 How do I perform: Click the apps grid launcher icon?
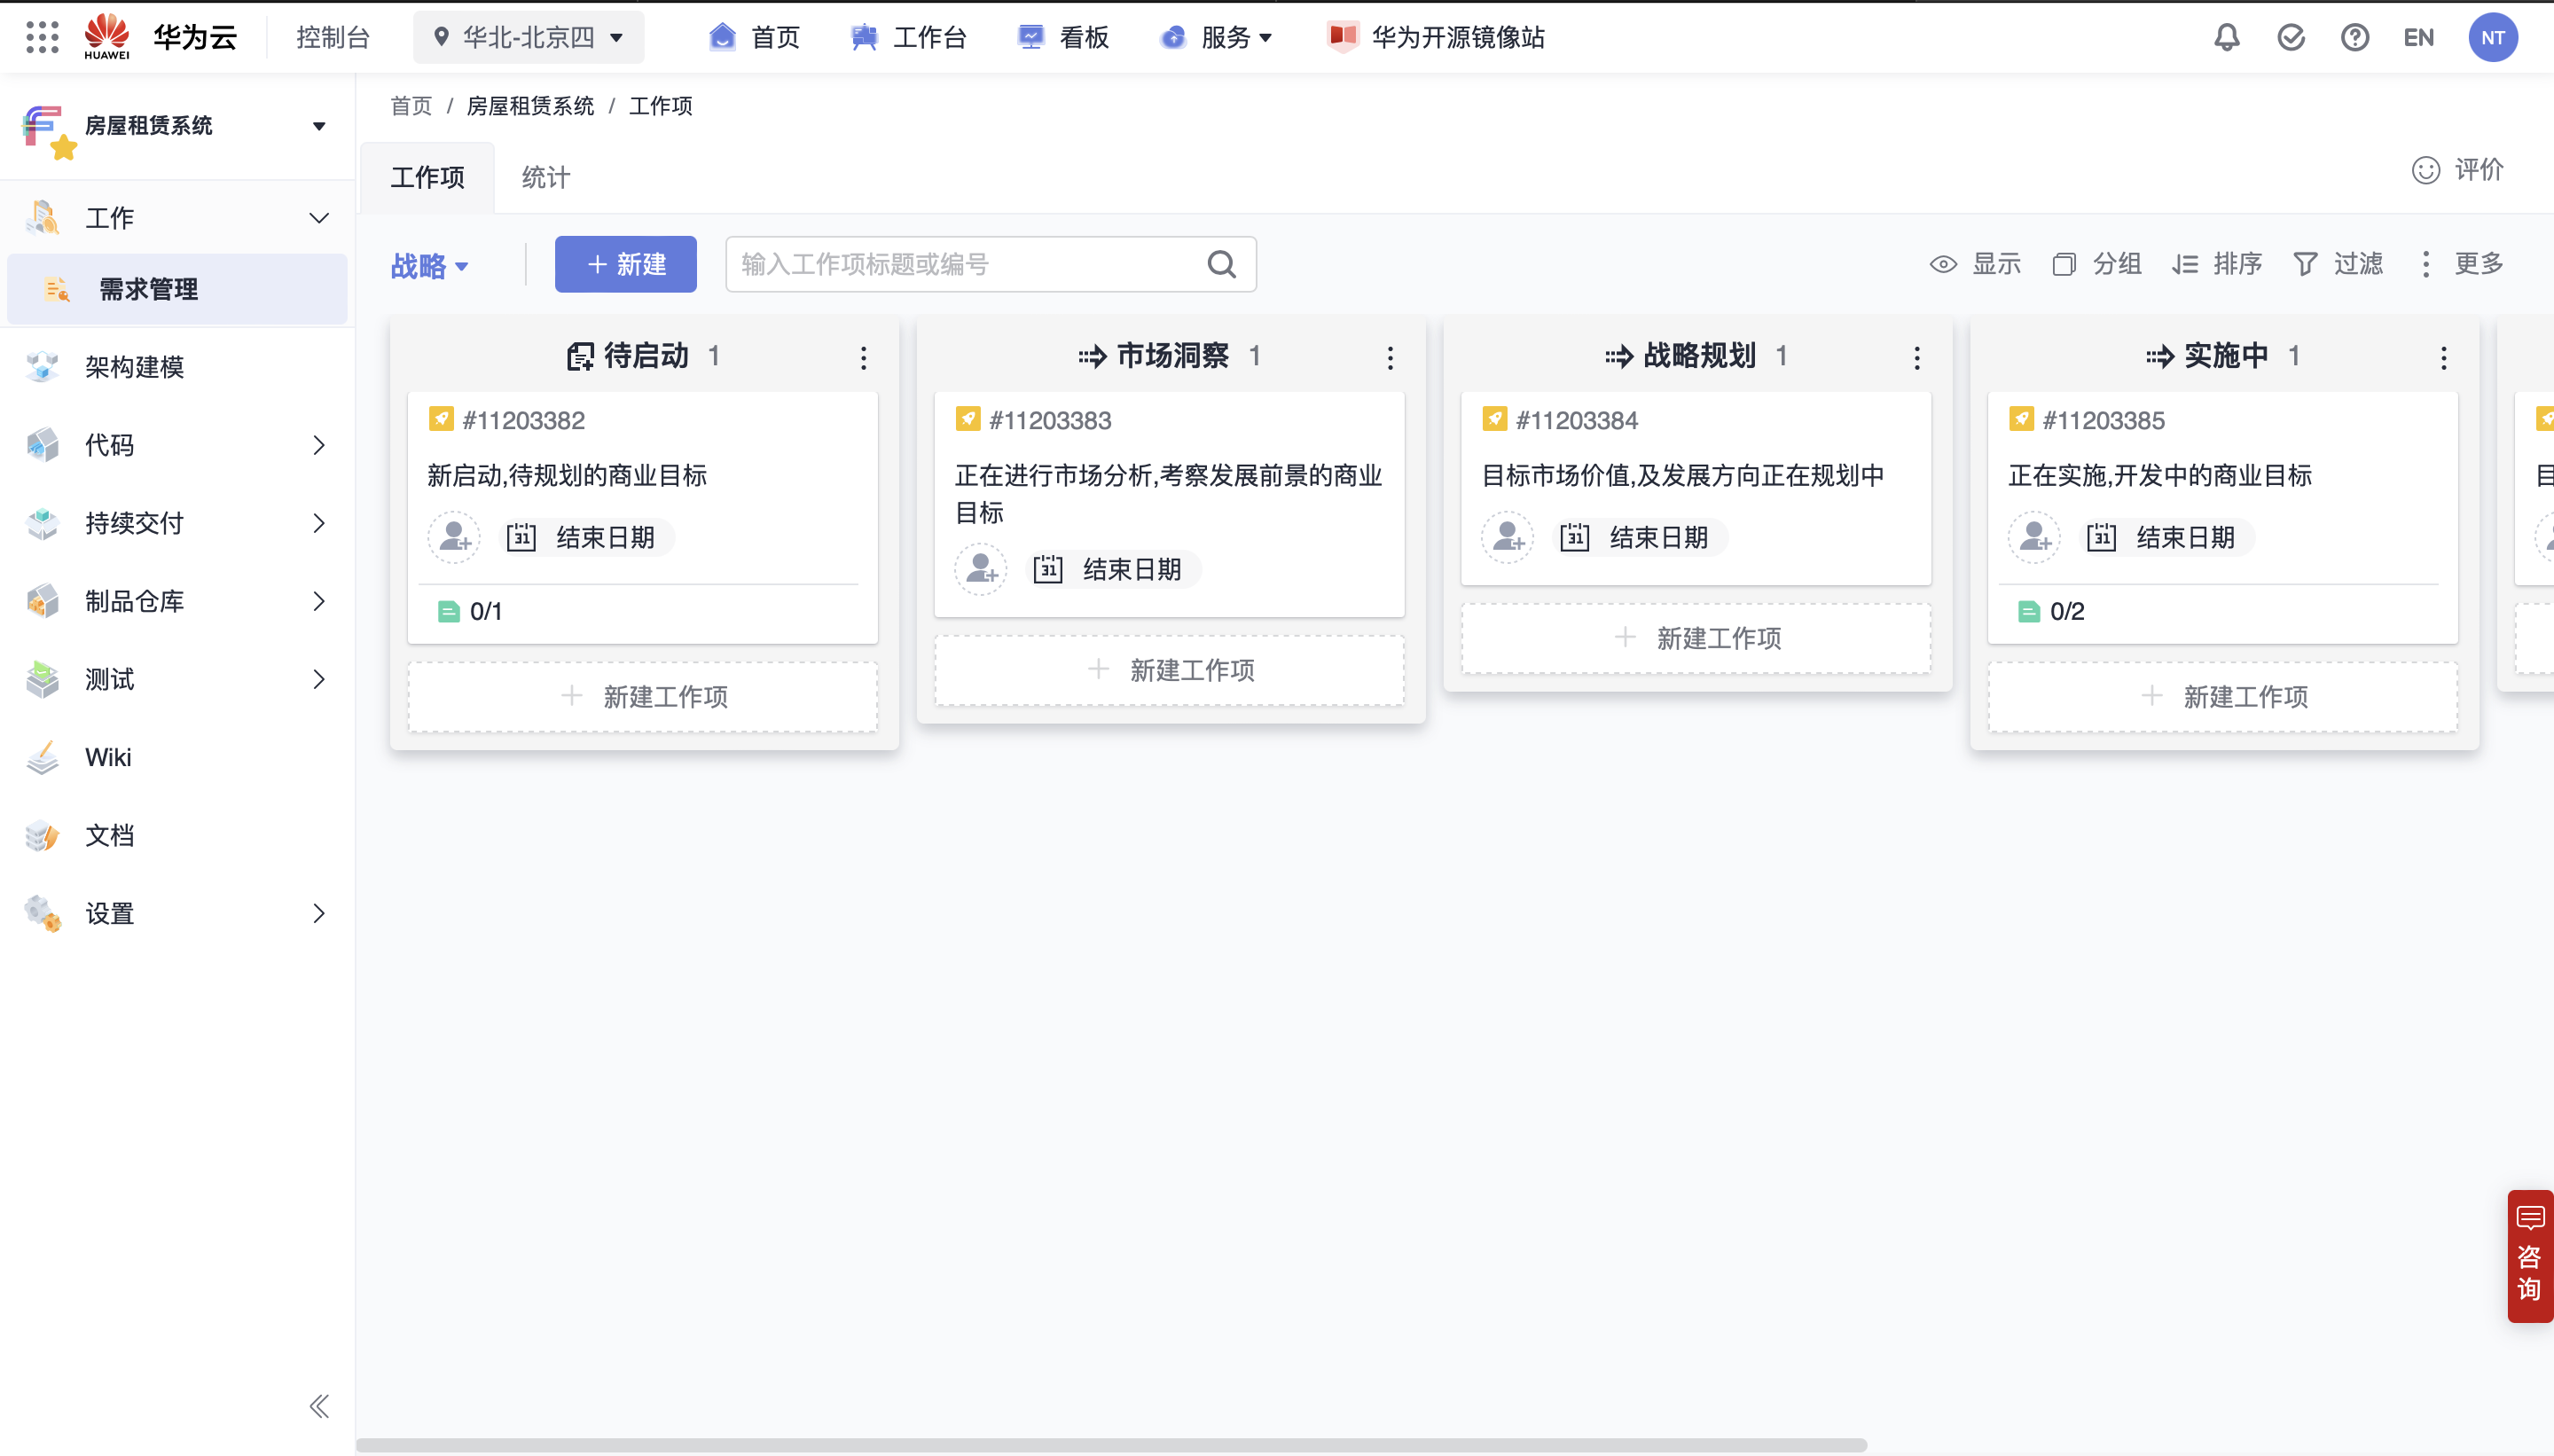coord(42,38)
